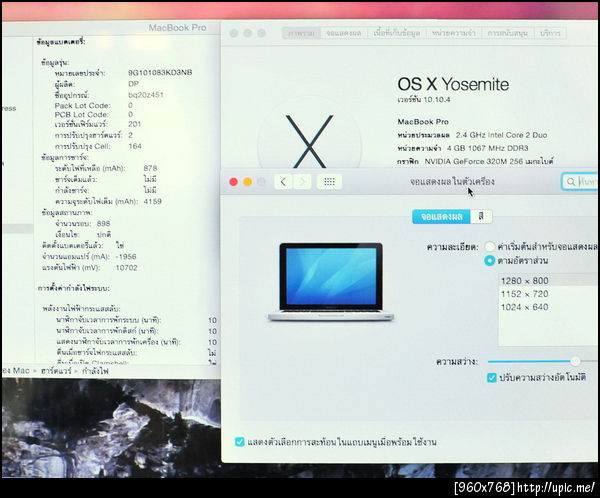Select the default for display resolution radio
Image resolution: width=600 pixels, height=498 pixels.
pyautogui.click(x=489, y=246)
